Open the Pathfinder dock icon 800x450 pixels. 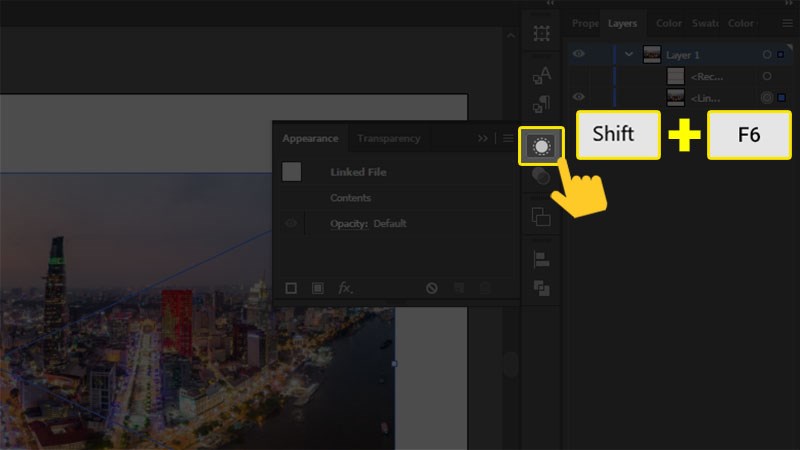coord(541,288)
